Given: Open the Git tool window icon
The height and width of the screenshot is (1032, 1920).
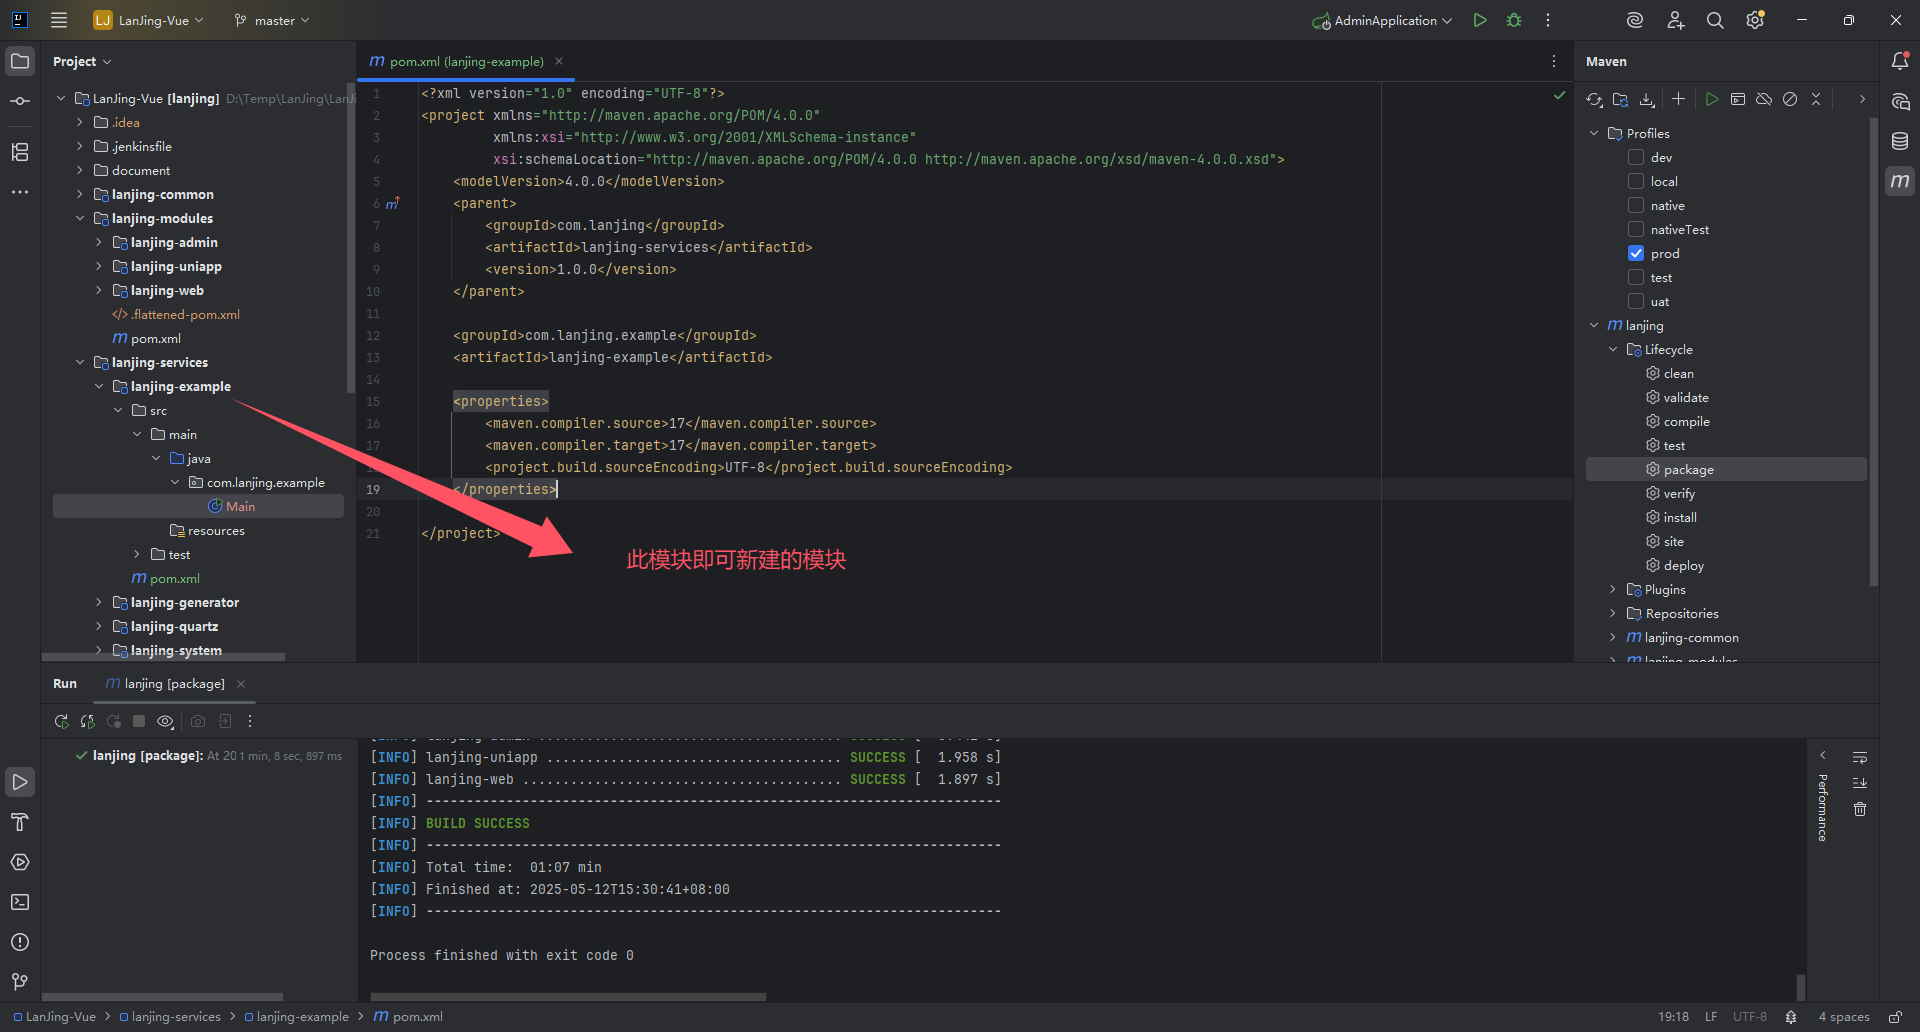Looking at the screenshot, I should (20, 982).
